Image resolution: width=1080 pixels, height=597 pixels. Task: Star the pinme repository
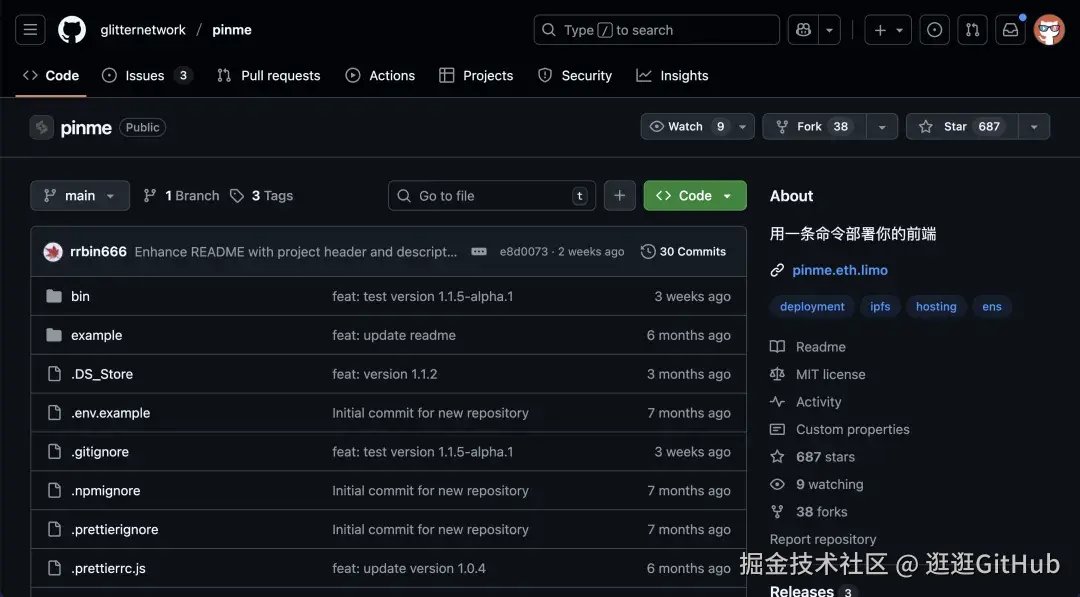coord(962,127)
